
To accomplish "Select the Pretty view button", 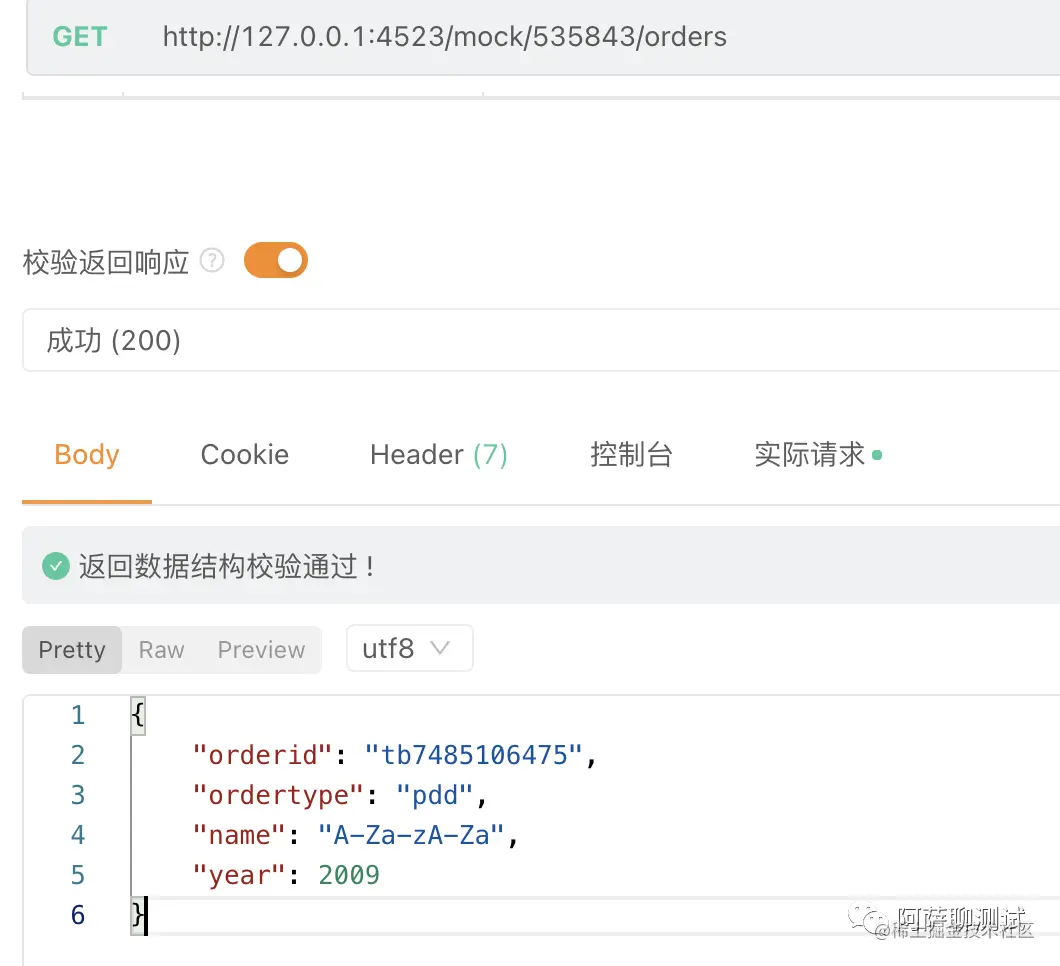I will (72, 650).
